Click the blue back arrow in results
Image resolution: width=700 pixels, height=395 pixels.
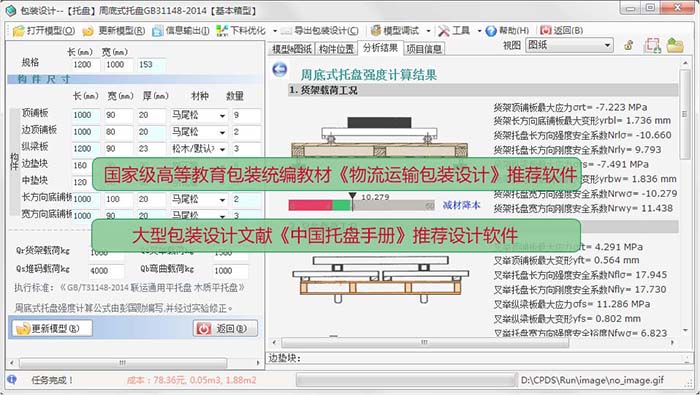click(x=280, y=70)
